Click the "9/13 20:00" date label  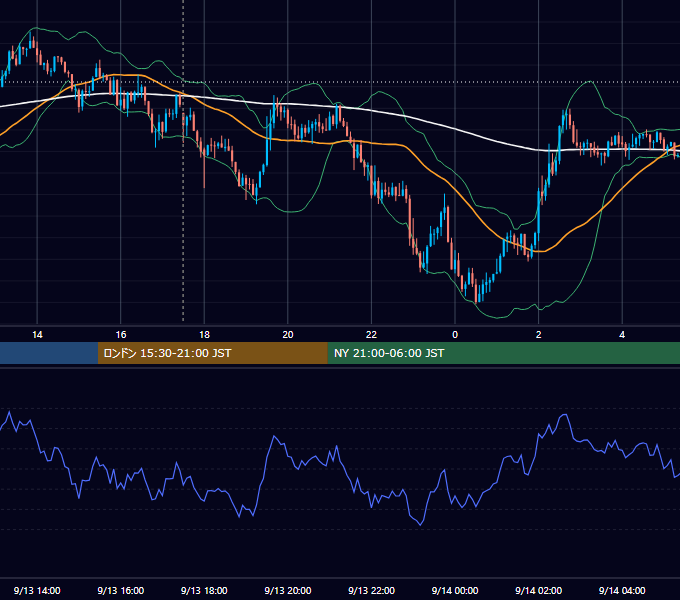click(288, 590)
